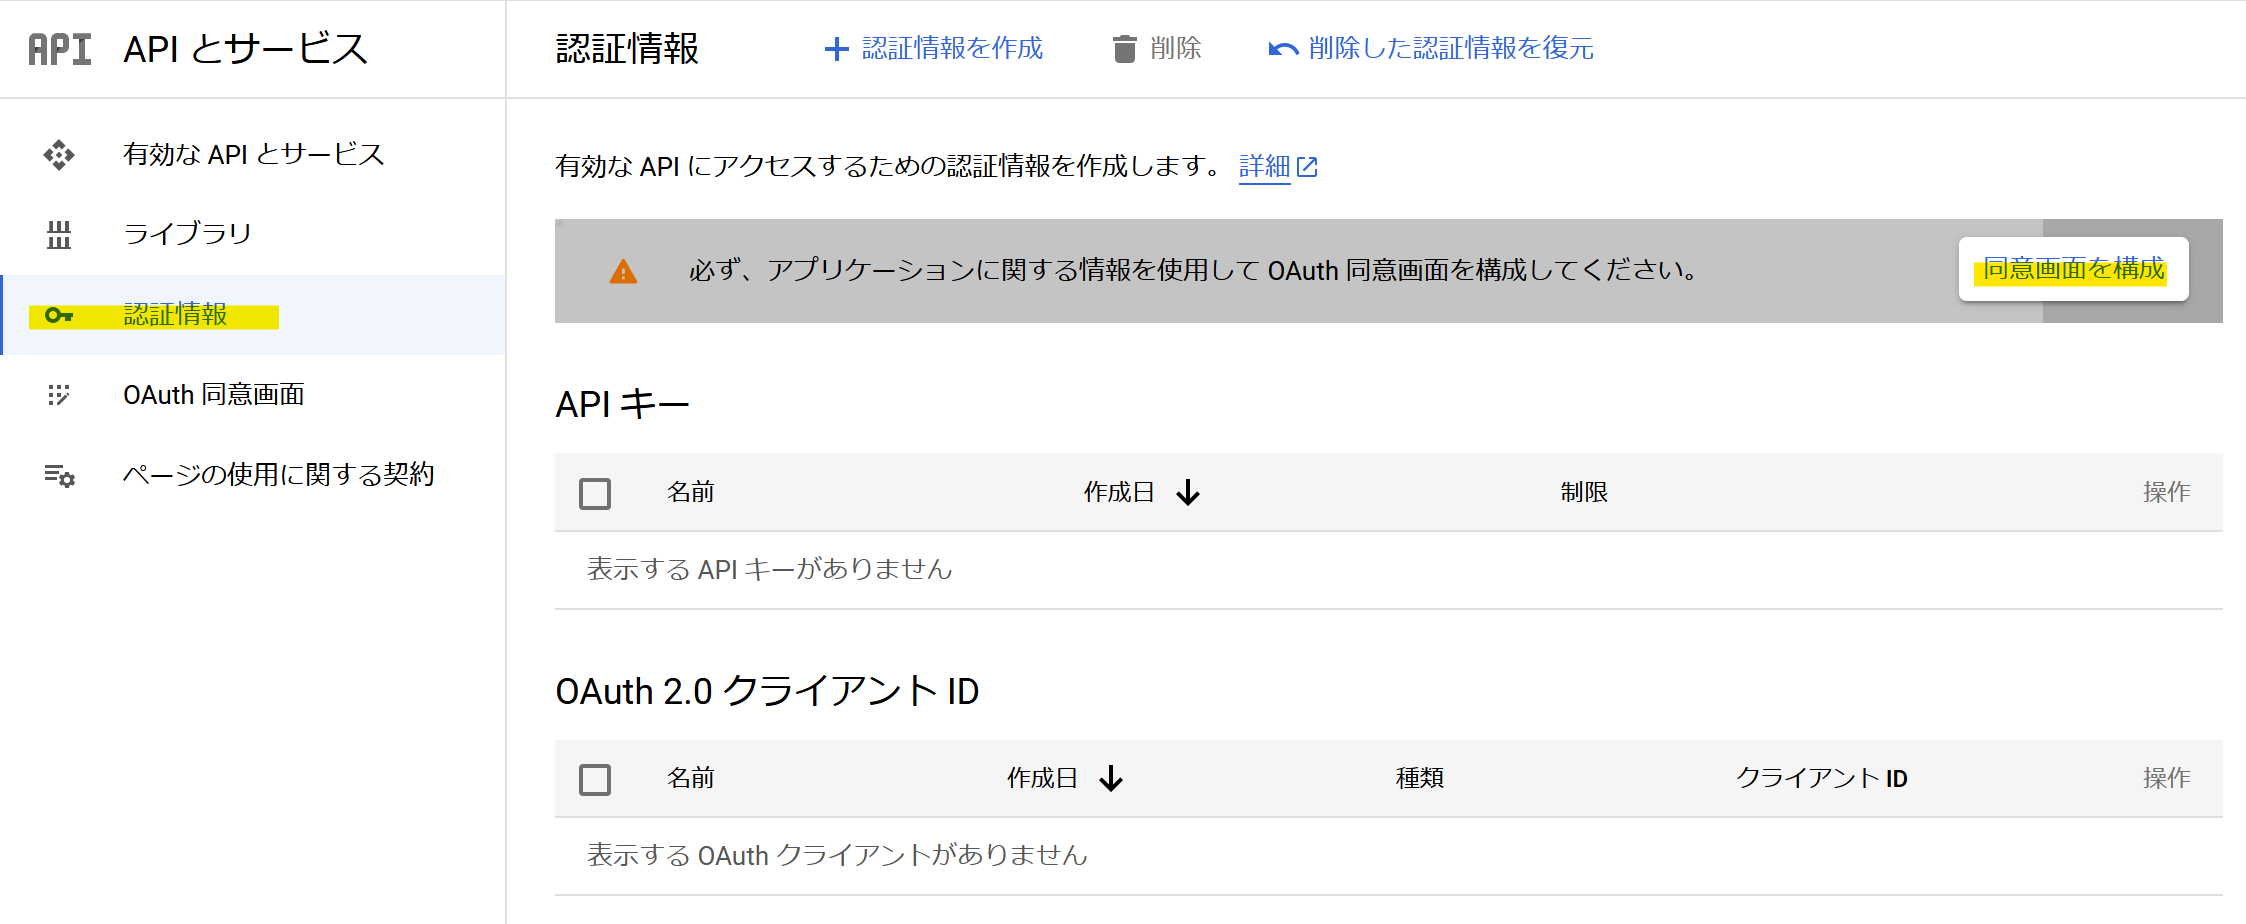The width and height of the screenshot is (2246, 924).
Task: Click the plus icon for 認証情報を作成
Action: 836,49
